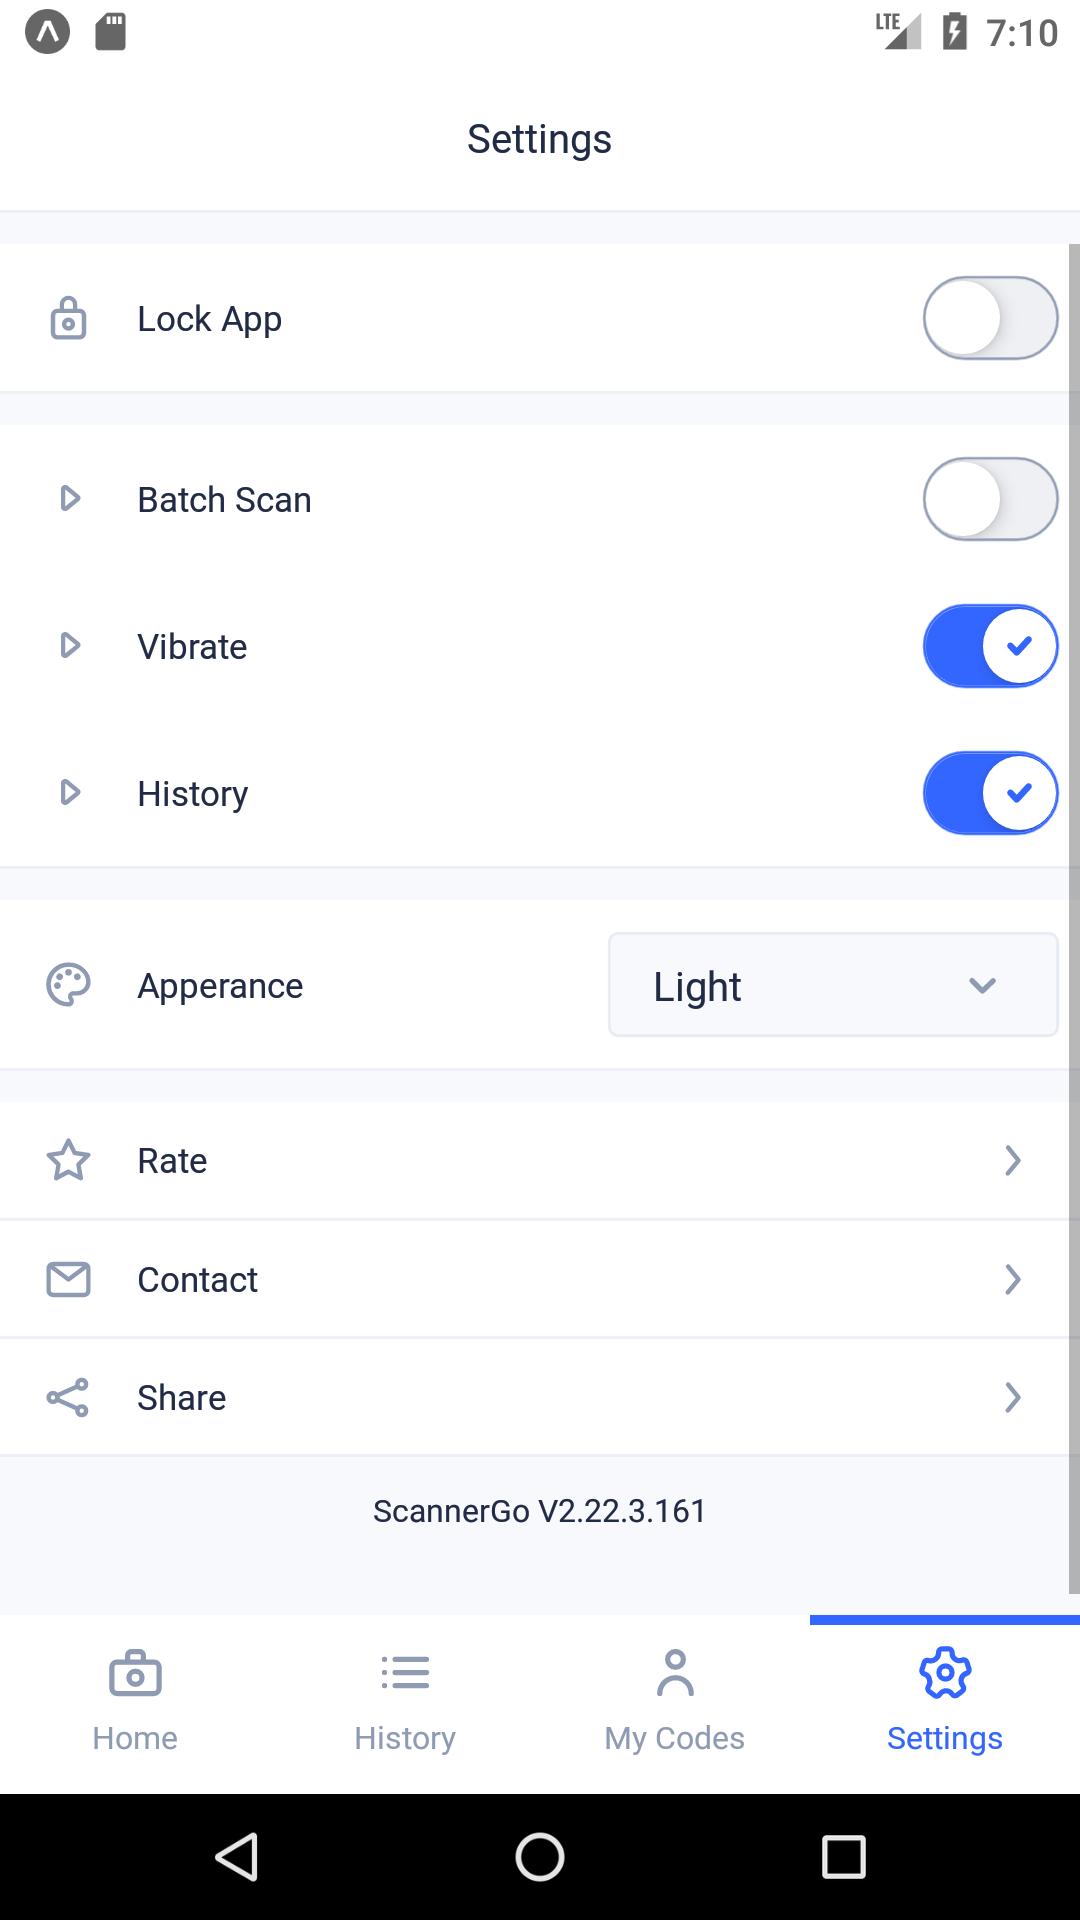
Task: Turn on the Batch Scan toggle
Action: [990, 499]
